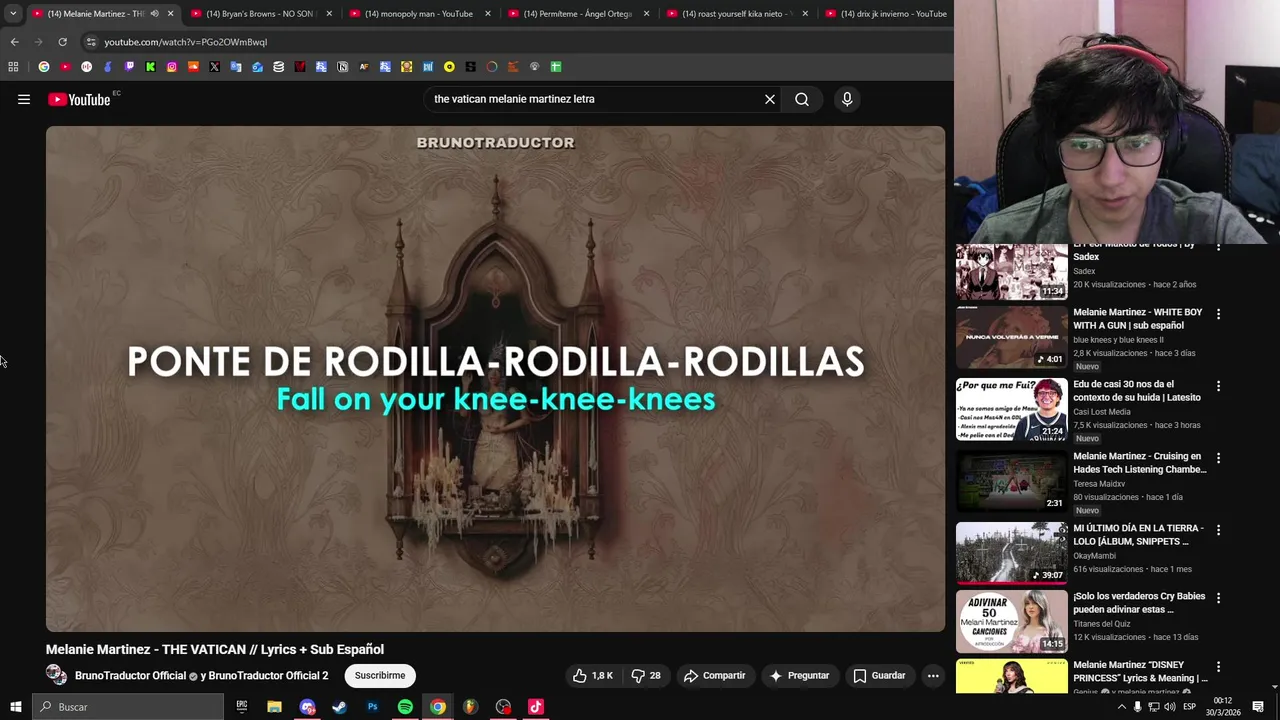Dislike the video with thumbs down
Image resolution: width=1280 pixels, height=720 pixels.
coord(646,676)
